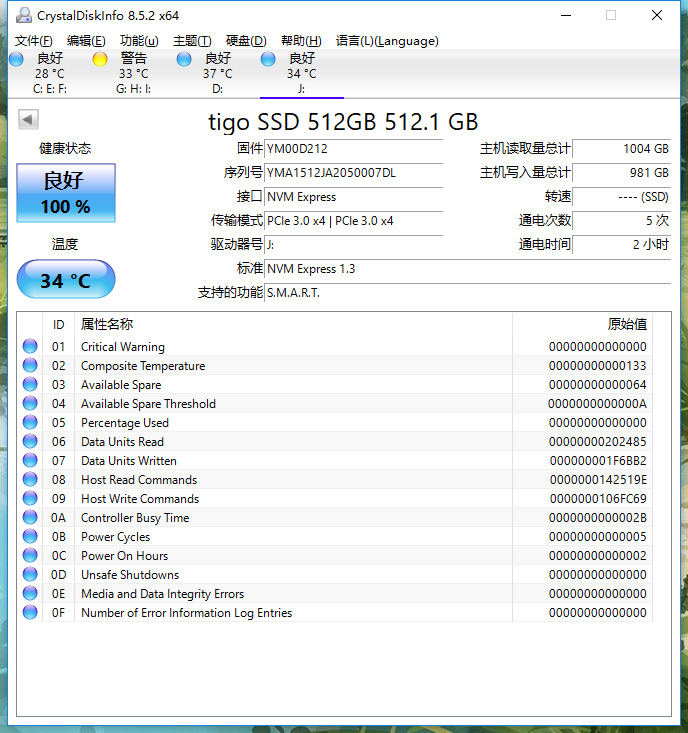Open the 主题(T) menu
Viewport: 688px width, 733px height.
[192, 41]
